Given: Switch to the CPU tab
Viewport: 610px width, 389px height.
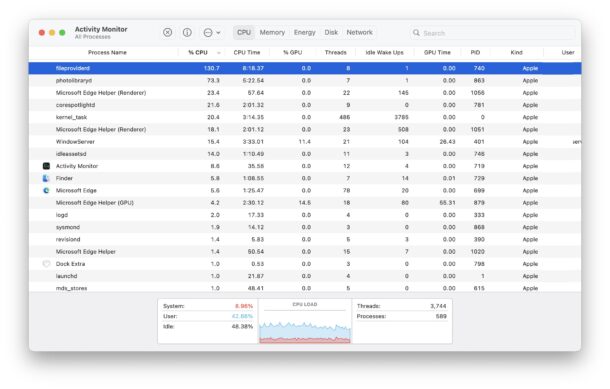Looking at the screenshot, I should pyautogui.click(x=244, y=32).
